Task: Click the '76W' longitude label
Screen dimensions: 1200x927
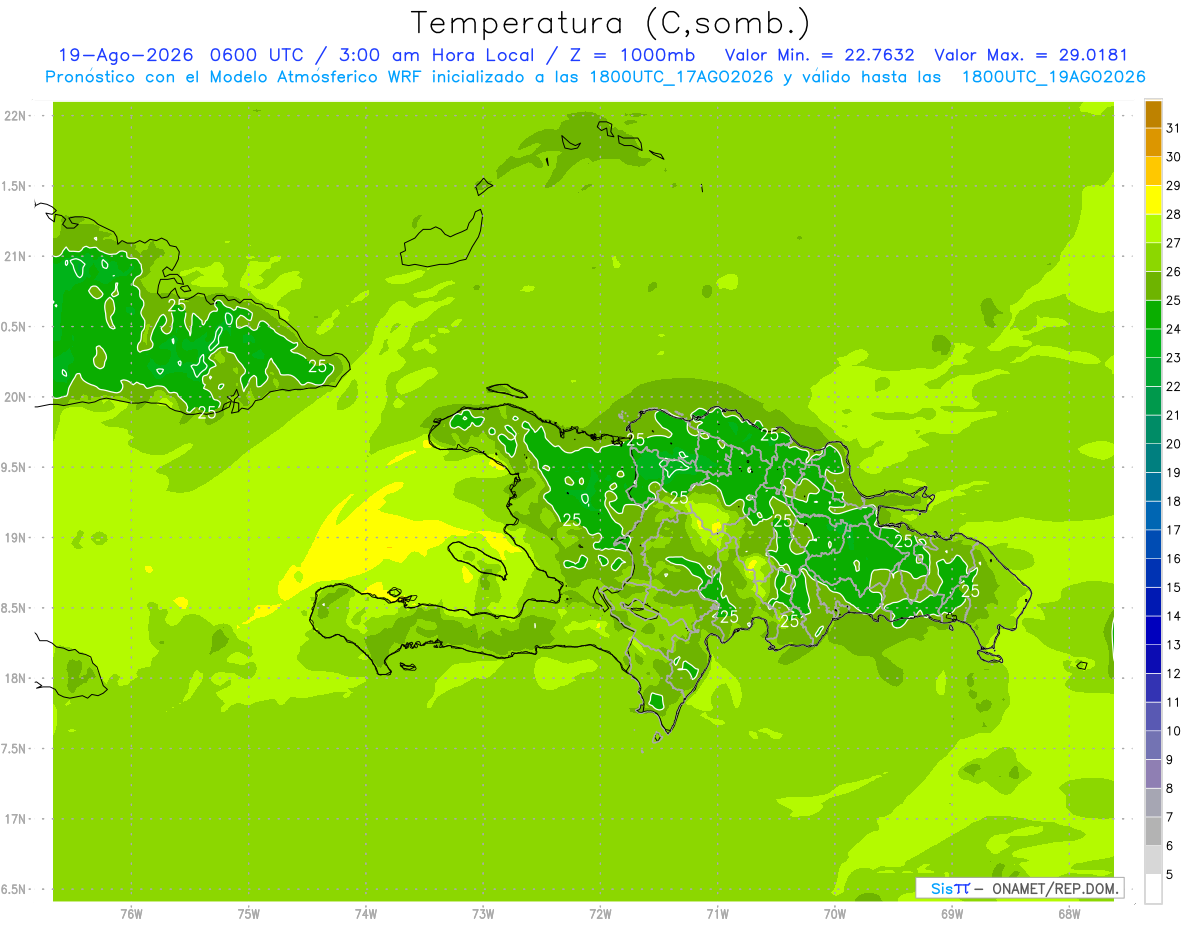Action: 131,913
